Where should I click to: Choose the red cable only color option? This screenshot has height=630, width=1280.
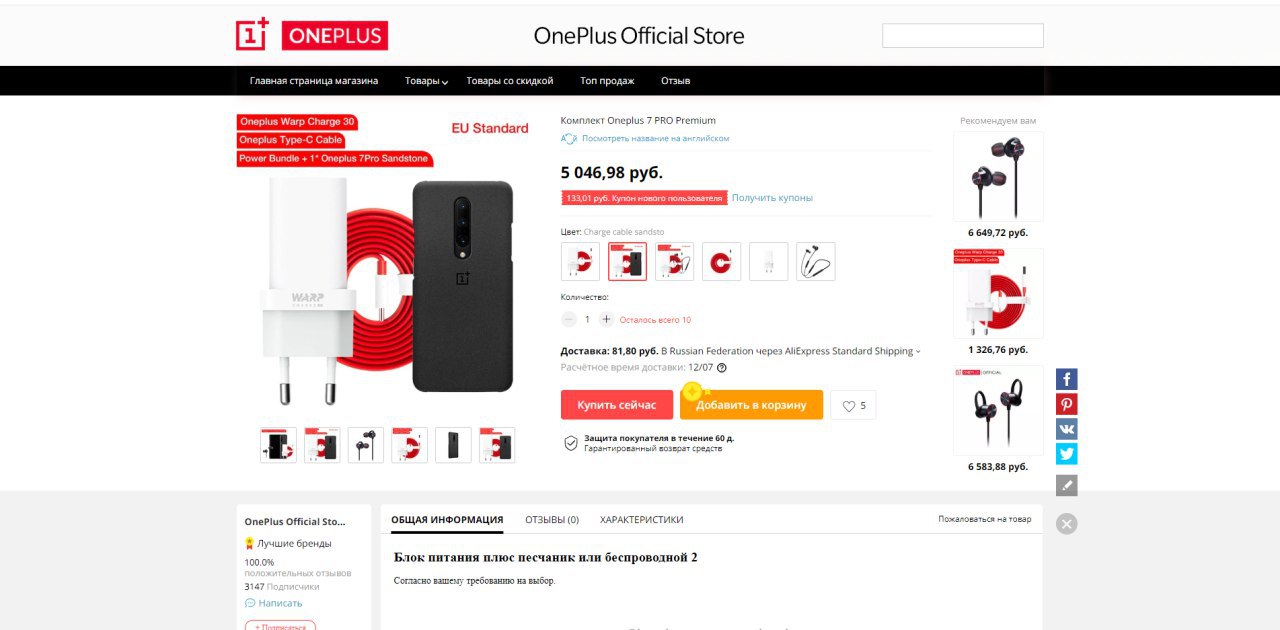click(x=722, y=261)
